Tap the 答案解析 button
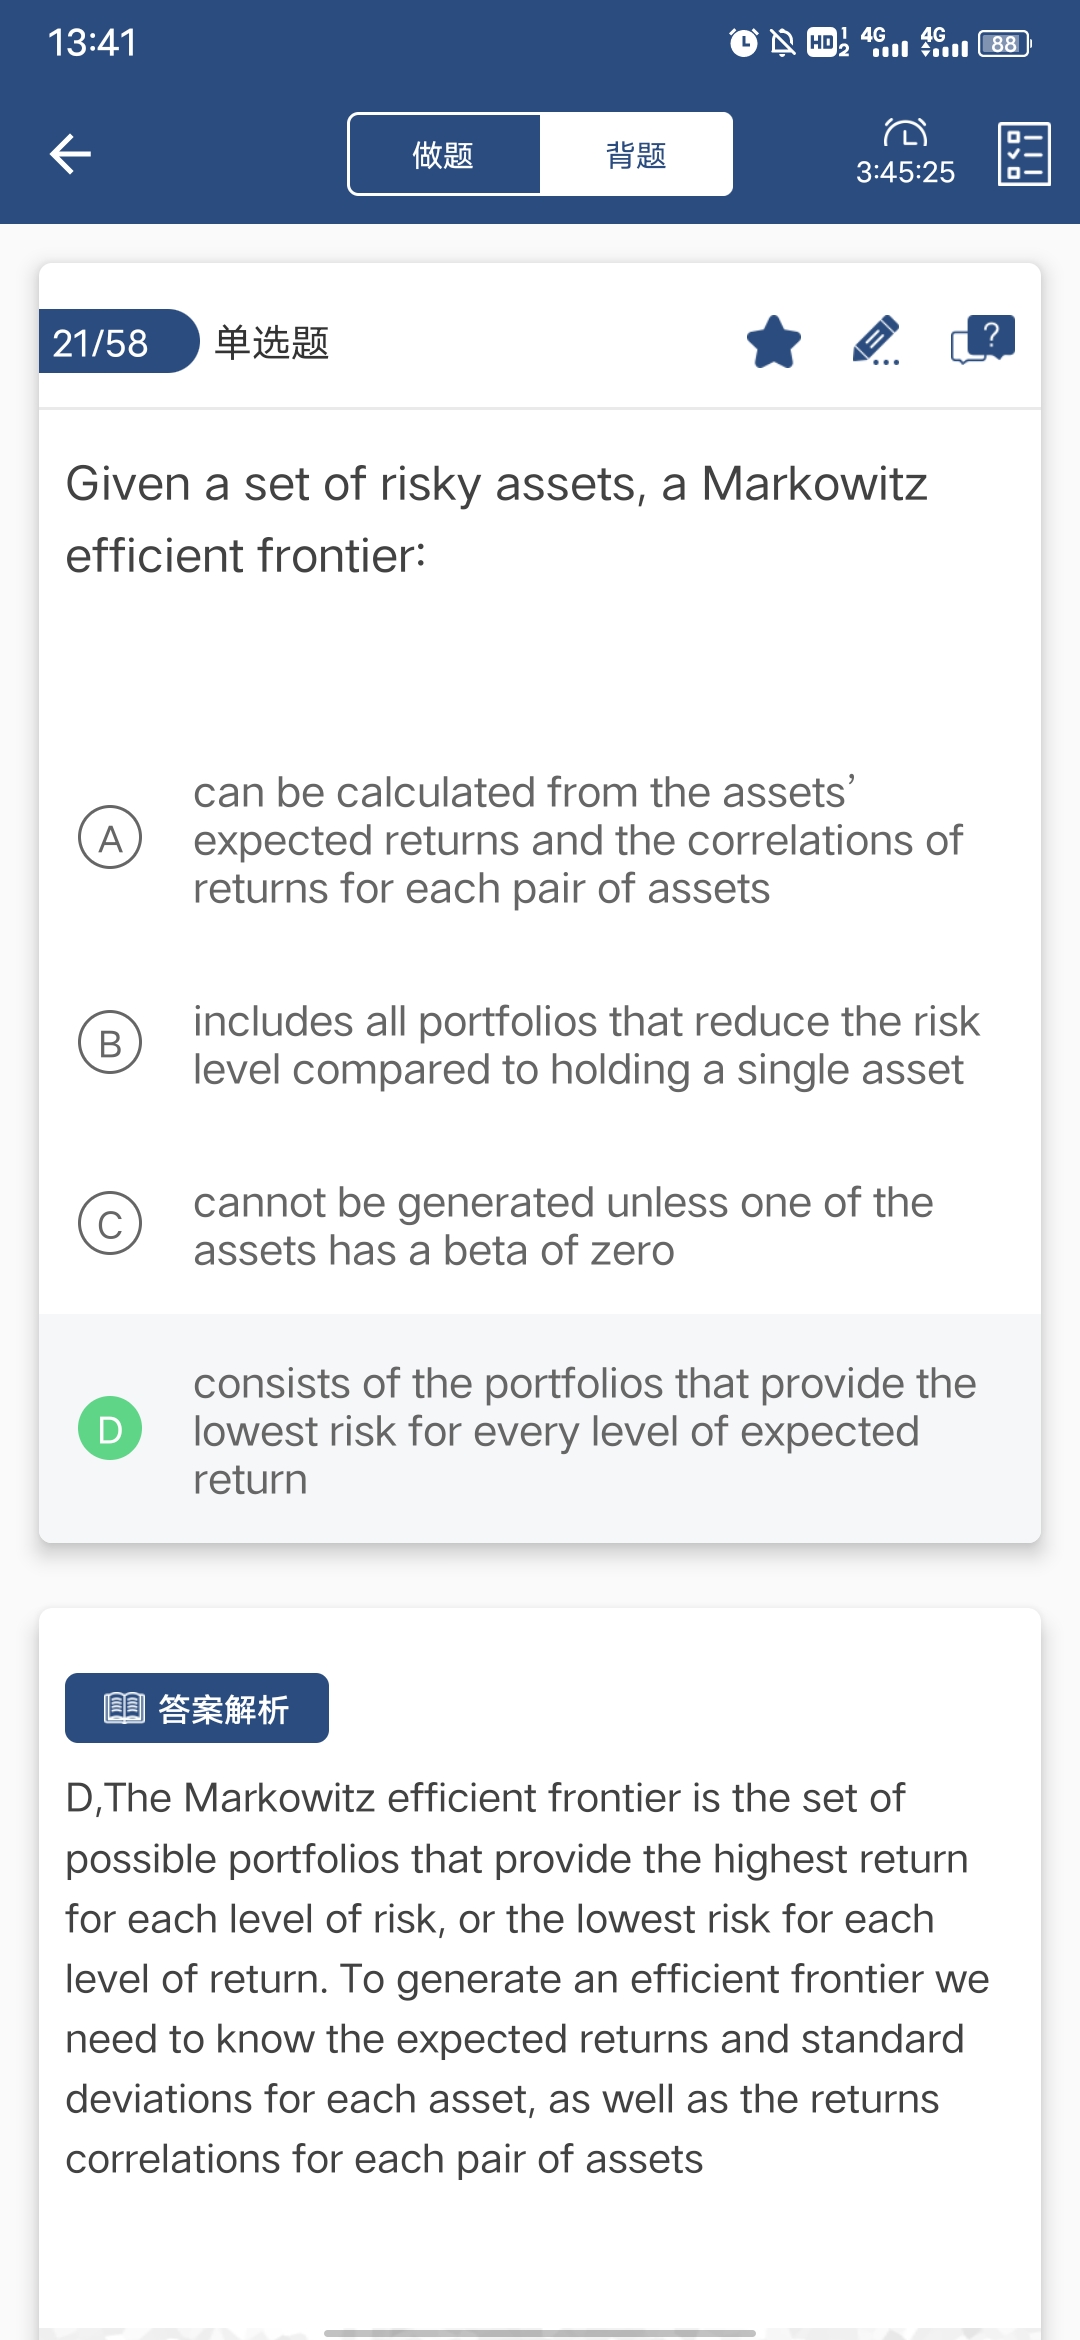 197,1708
